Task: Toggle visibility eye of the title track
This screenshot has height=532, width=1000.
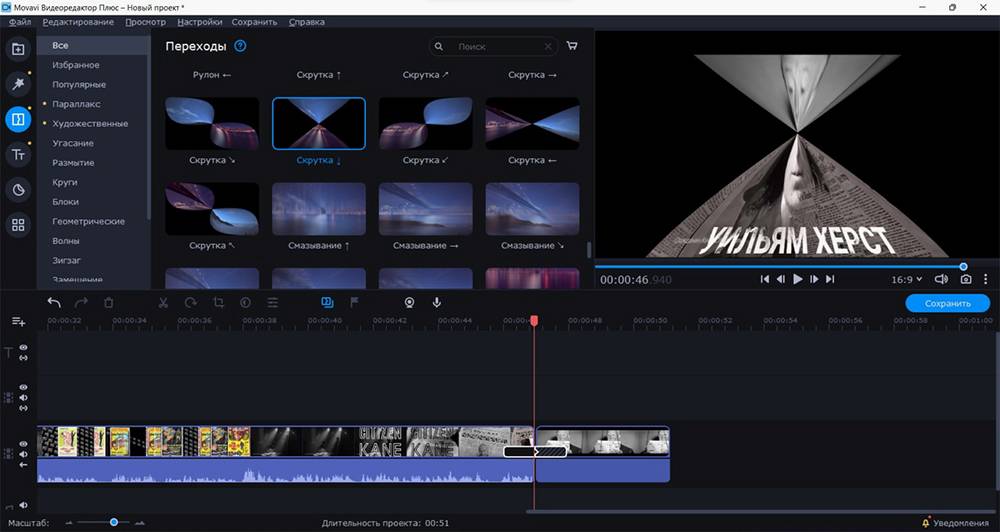Action: 24,348
